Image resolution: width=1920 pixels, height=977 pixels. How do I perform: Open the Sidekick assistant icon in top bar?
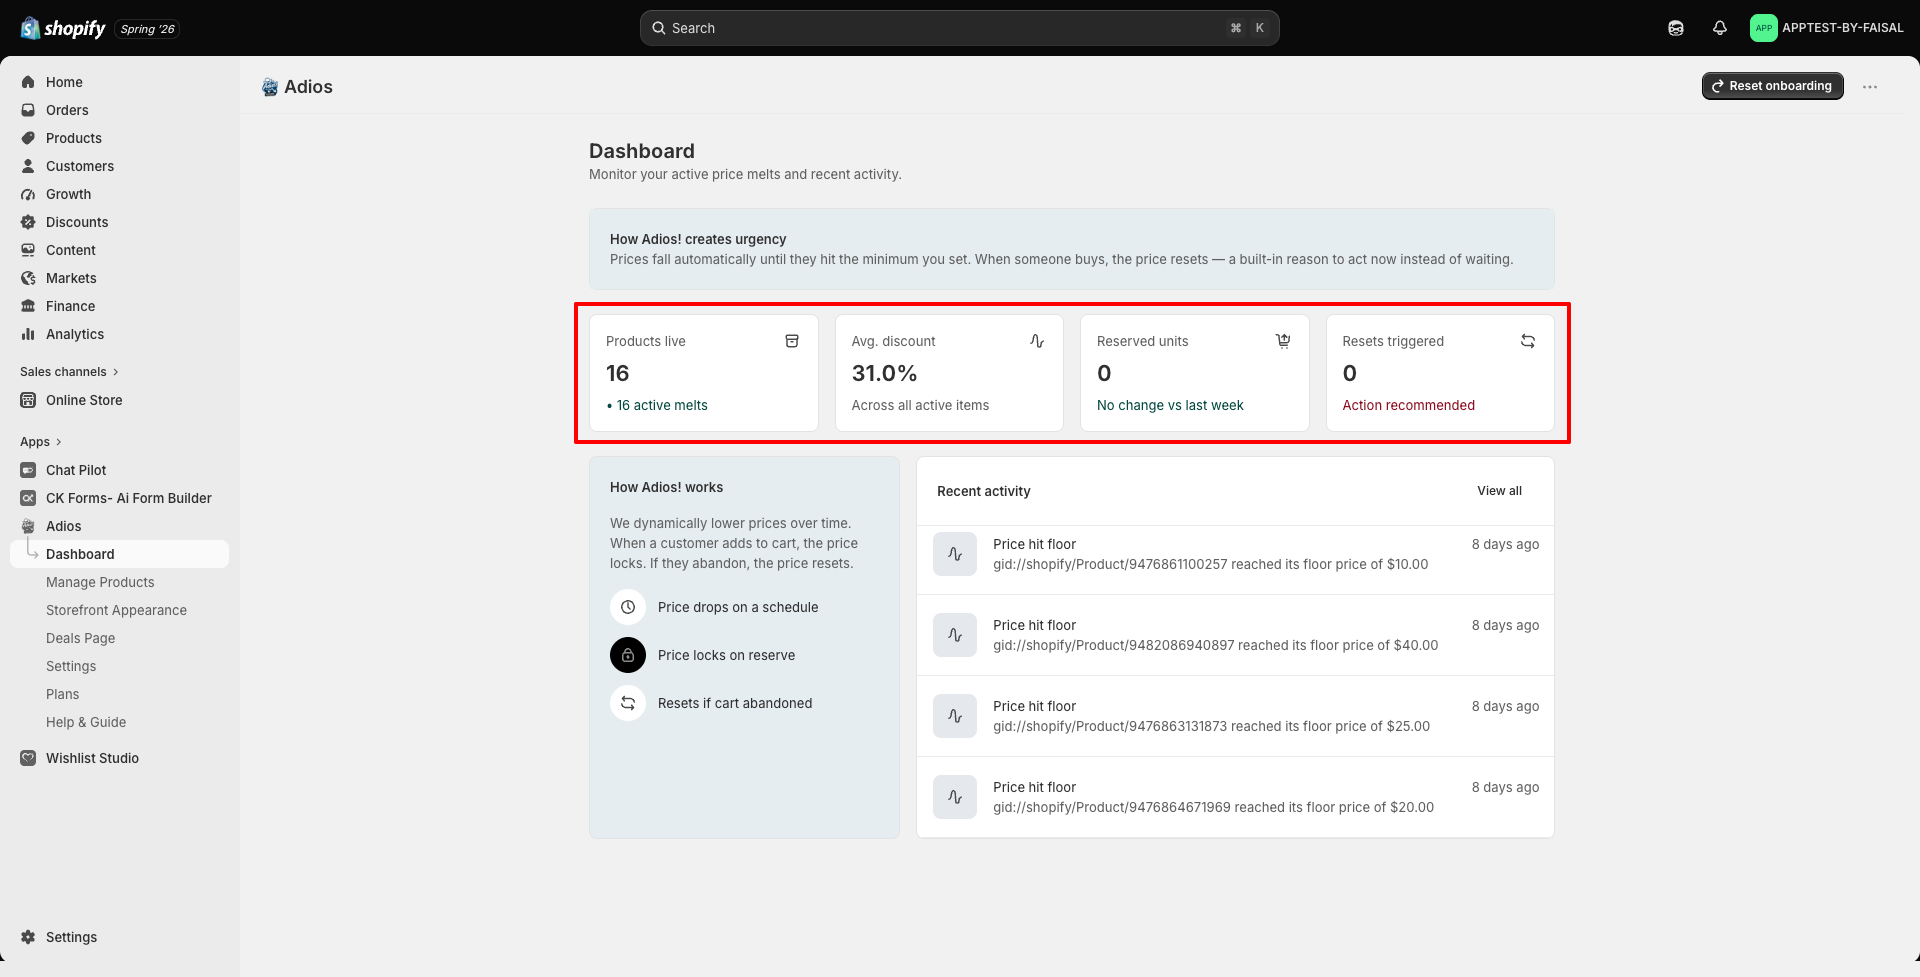pos(1676,28)
